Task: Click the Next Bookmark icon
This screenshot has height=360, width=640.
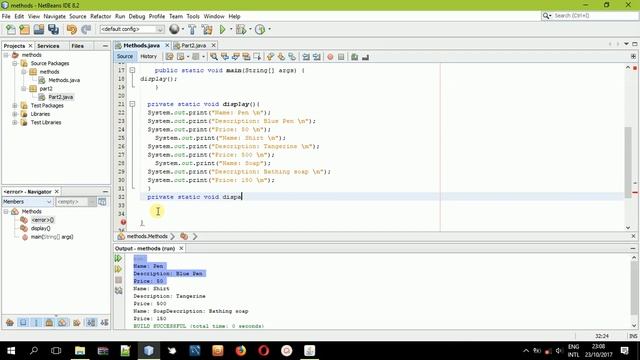Action: (x=281, y=57)
